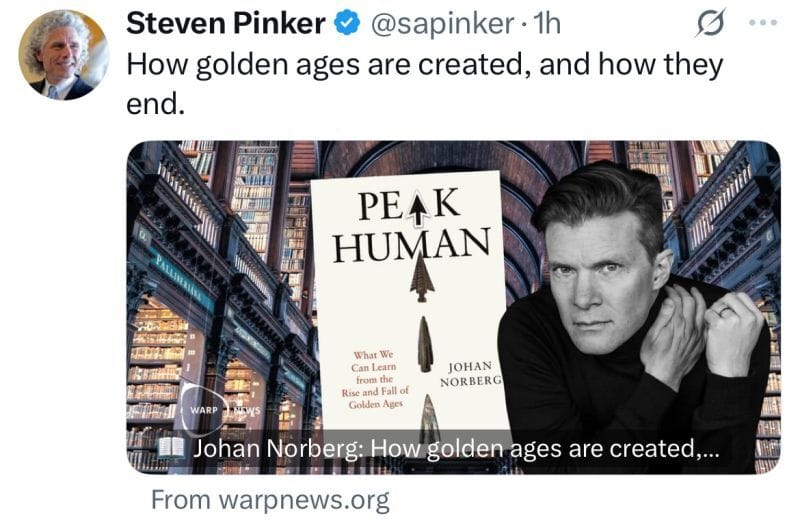
Task: Click the Grok explain-post icon
Action: (x=710, y=23)
